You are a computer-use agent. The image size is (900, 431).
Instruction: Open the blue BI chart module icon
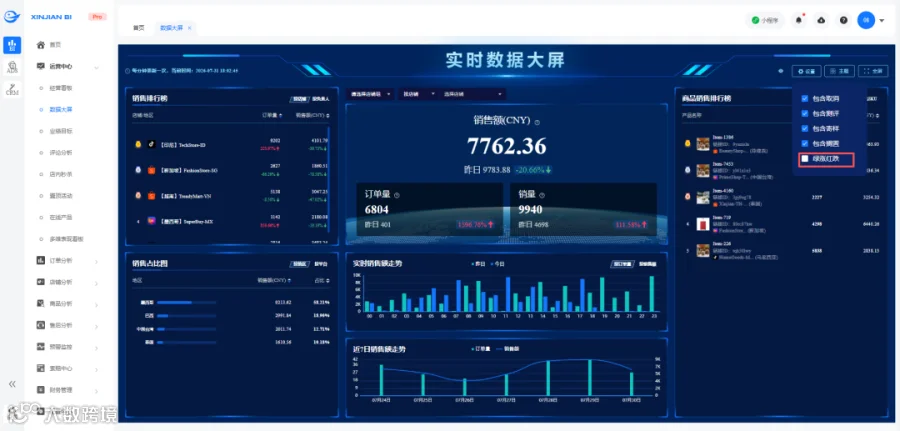coord(12,45)
